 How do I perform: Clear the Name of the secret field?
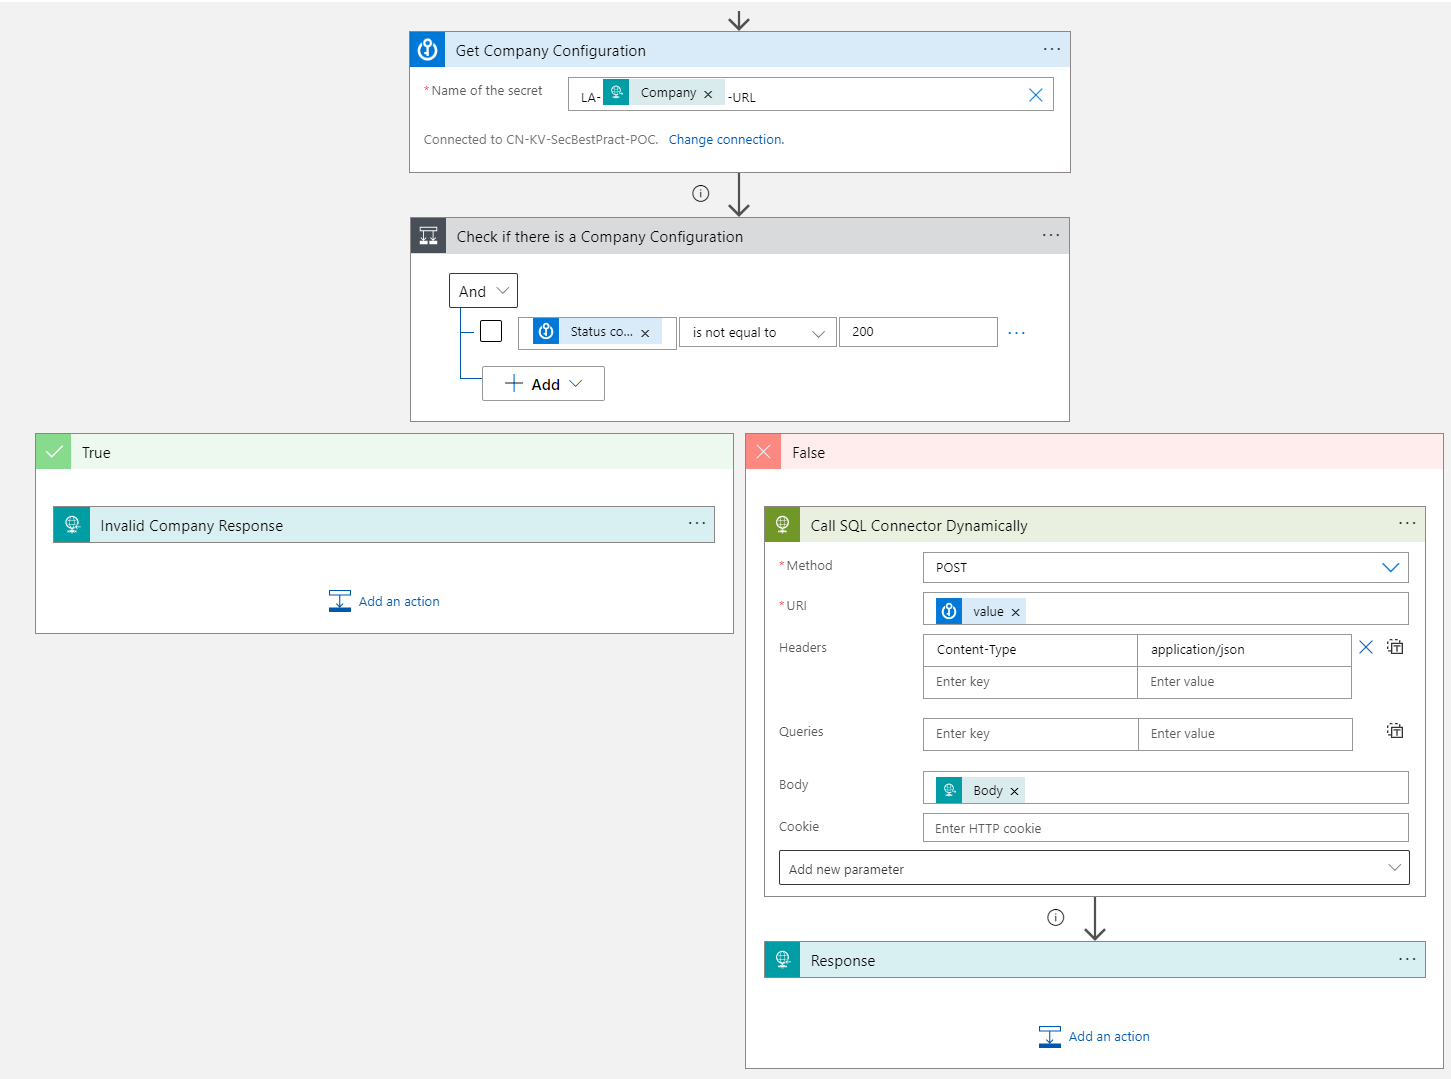tap(1036, 95)
